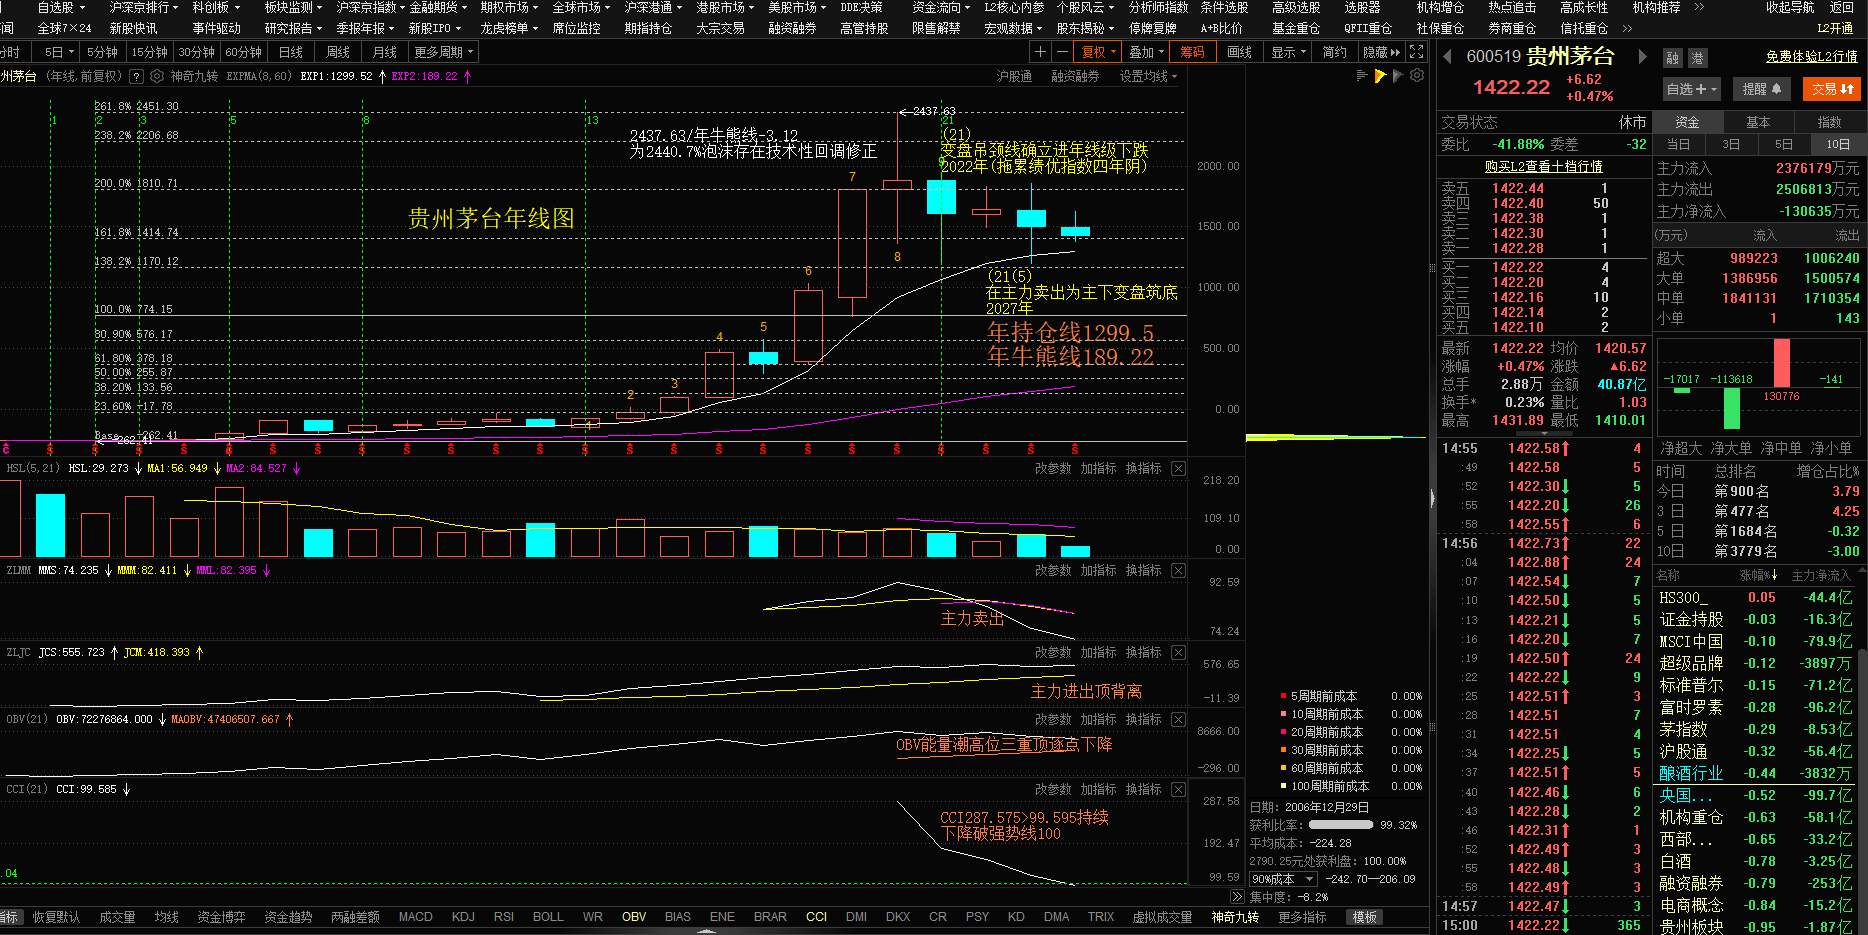Close the ZJMM indicator panel

click(1179, 570)
